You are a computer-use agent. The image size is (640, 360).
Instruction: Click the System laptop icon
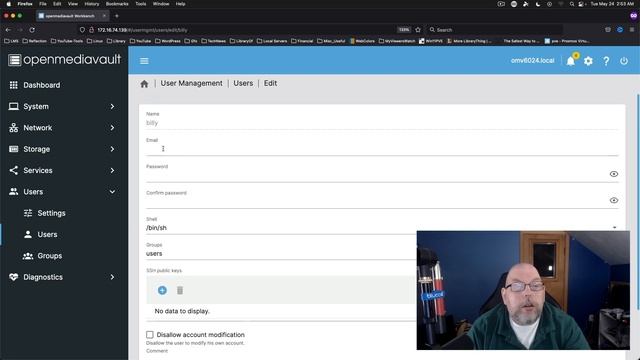(13, 106)
